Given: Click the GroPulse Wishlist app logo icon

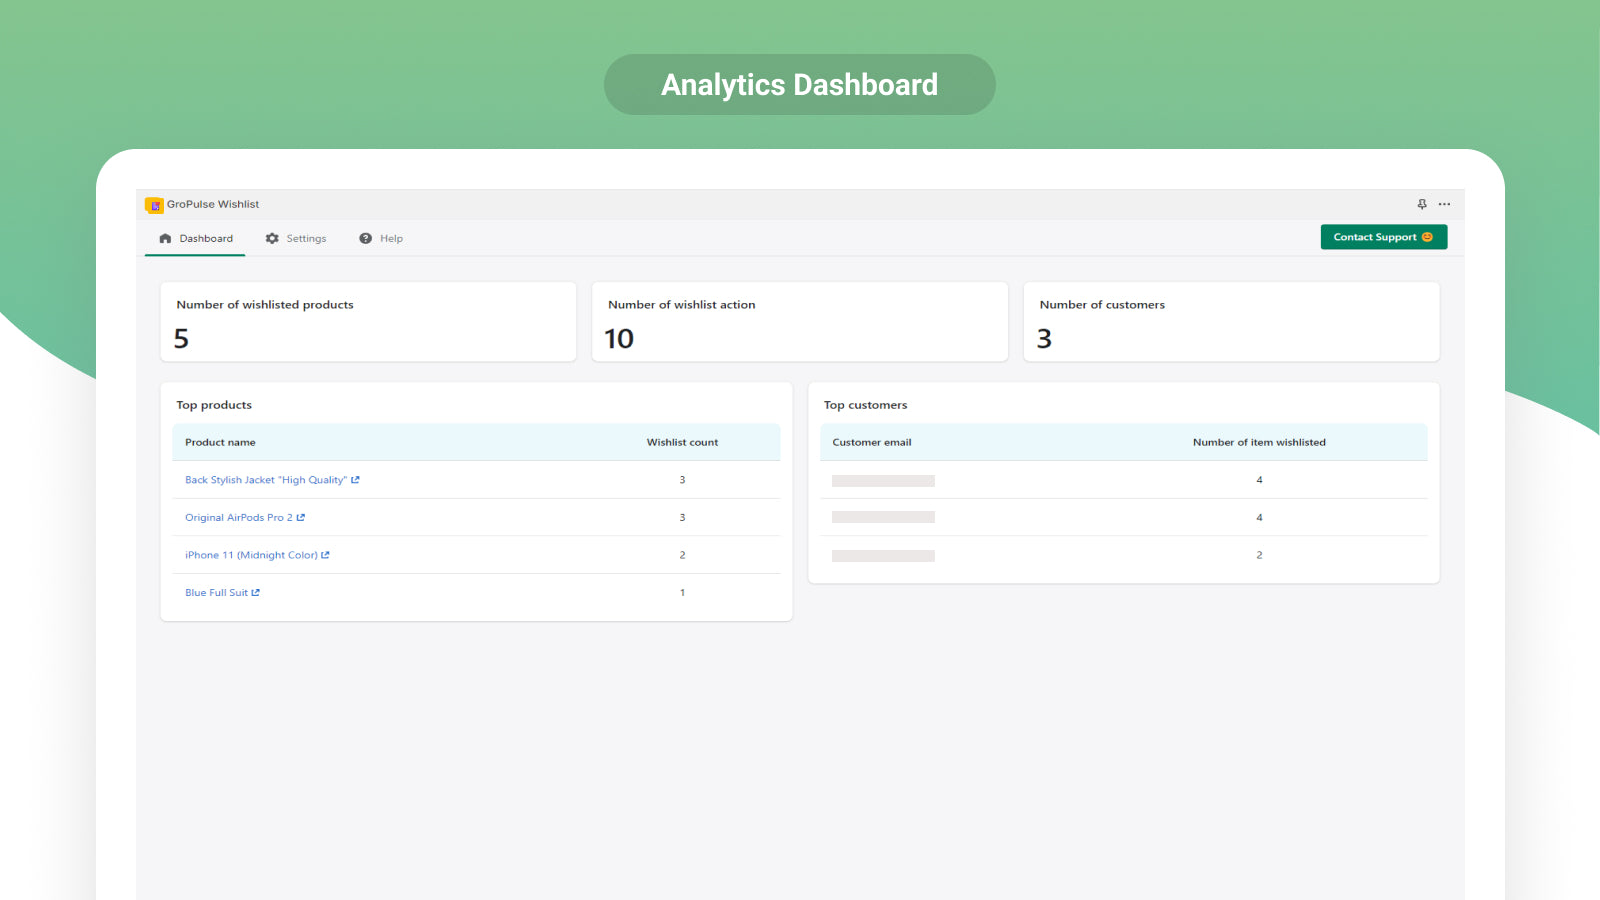Looking at the screenshot, I should click(154, 205).
